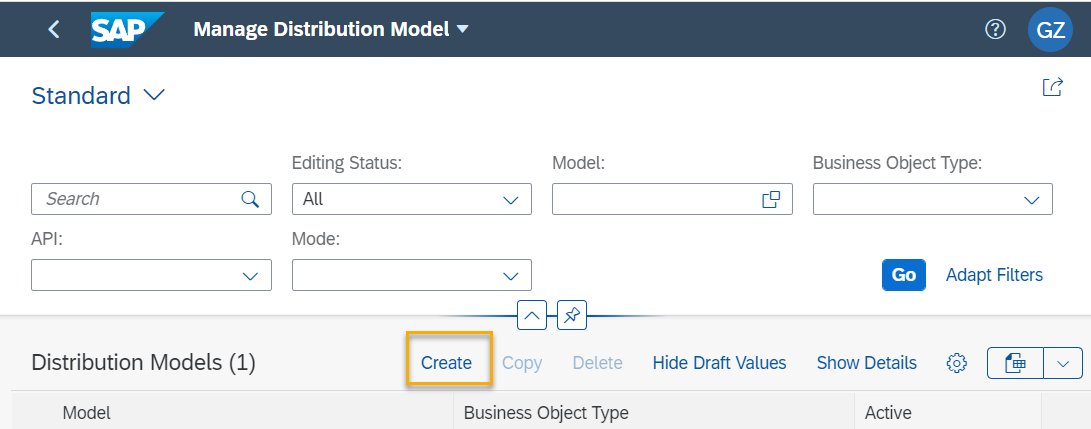Click the share icon

point(1052,87)
